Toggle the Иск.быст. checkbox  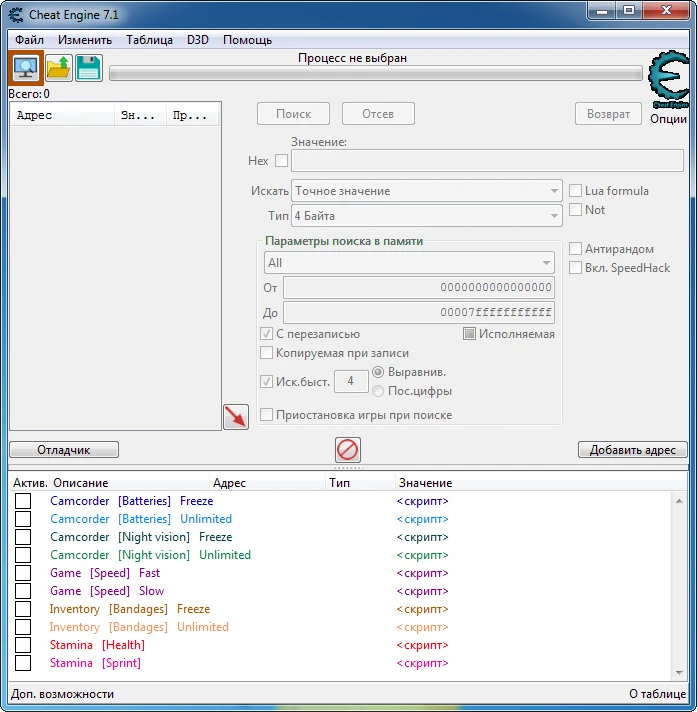coord(267,381)
